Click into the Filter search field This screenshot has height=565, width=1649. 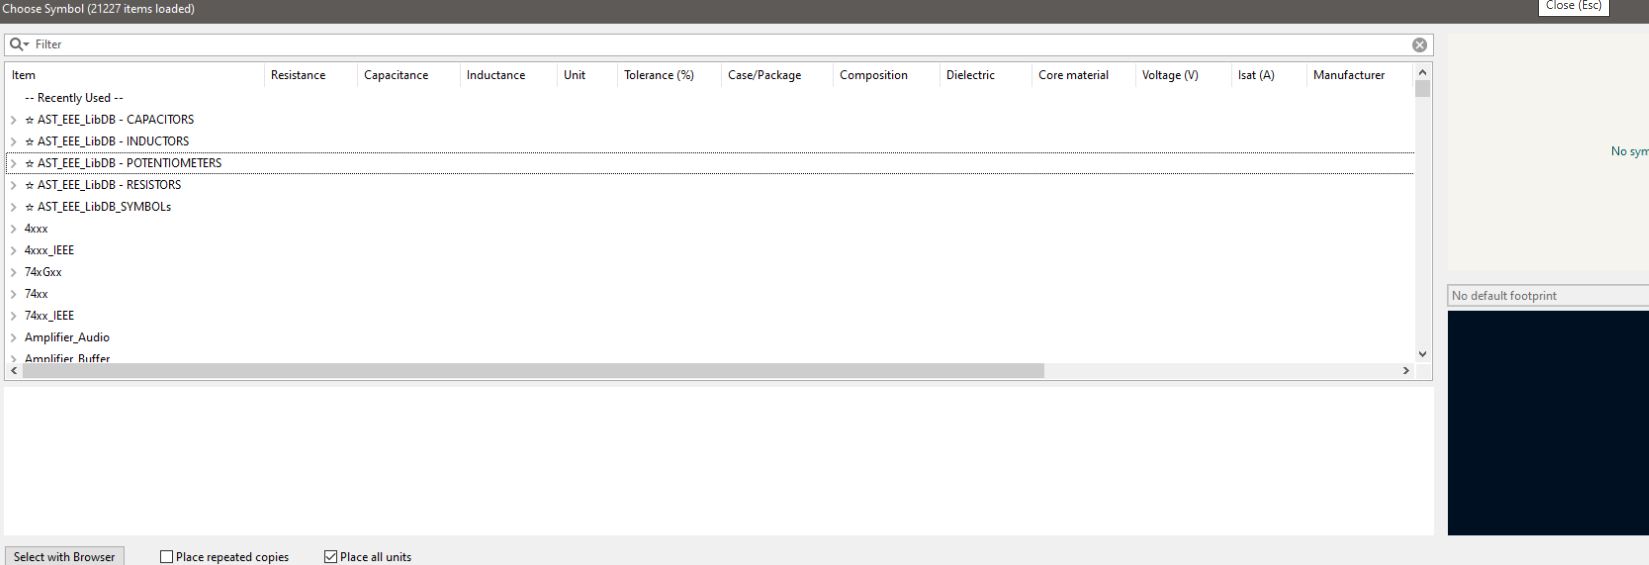pyautogui.click(x=700, y=45)
